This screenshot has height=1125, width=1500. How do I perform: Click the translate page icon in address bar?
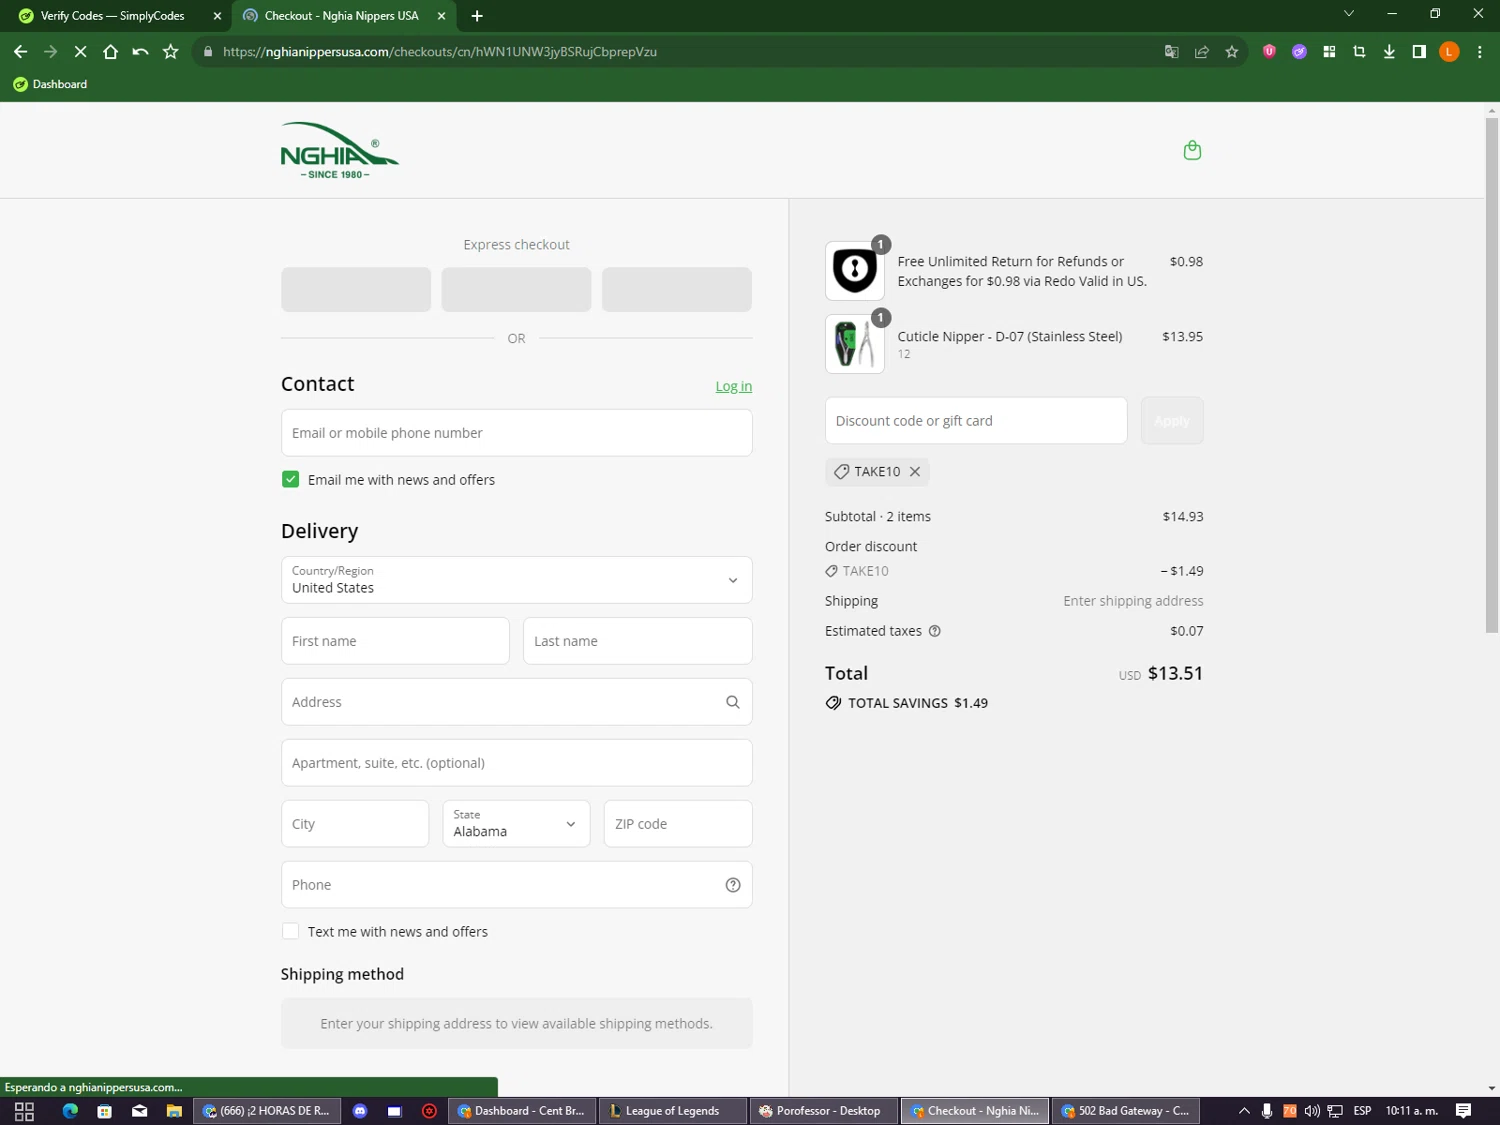click(1172, 52)
